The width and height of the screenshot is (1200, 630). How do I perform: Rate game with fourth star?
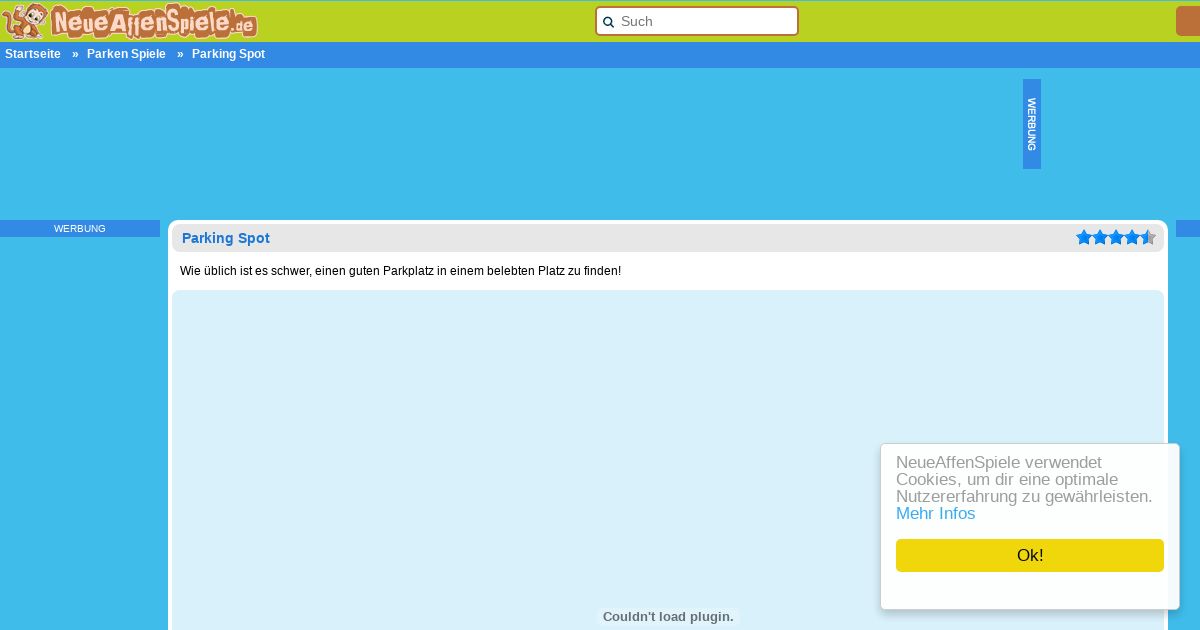[1132, 237]
